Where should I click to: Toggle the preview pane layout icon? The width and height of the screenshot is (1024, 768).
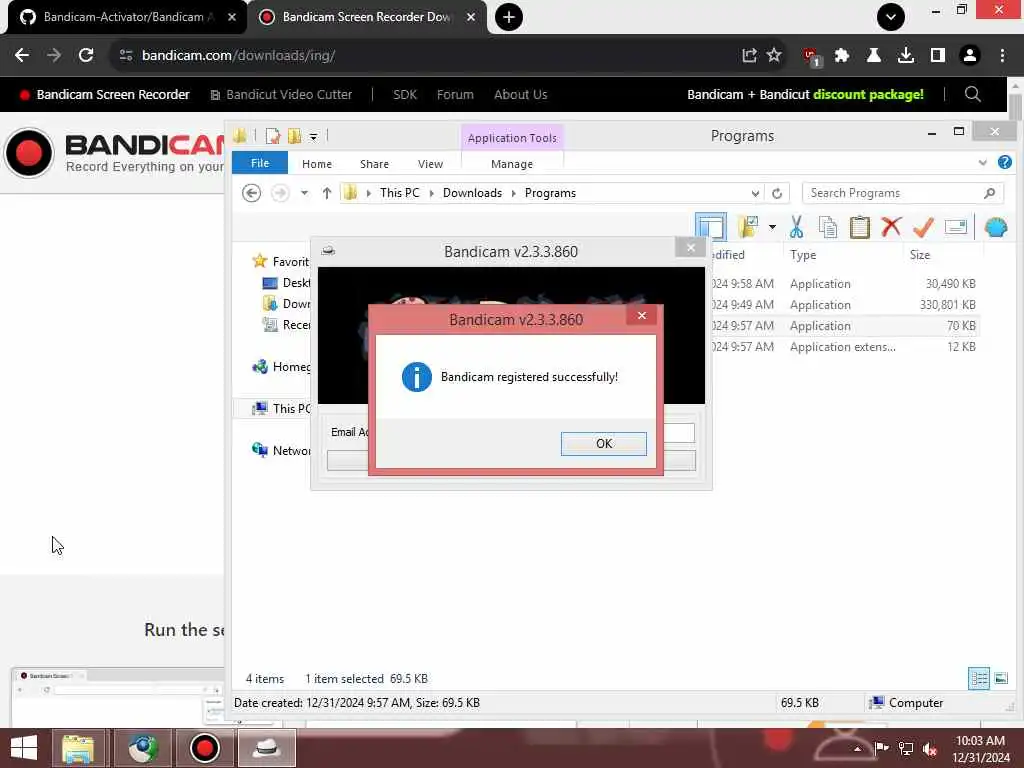tap(711, 227)
